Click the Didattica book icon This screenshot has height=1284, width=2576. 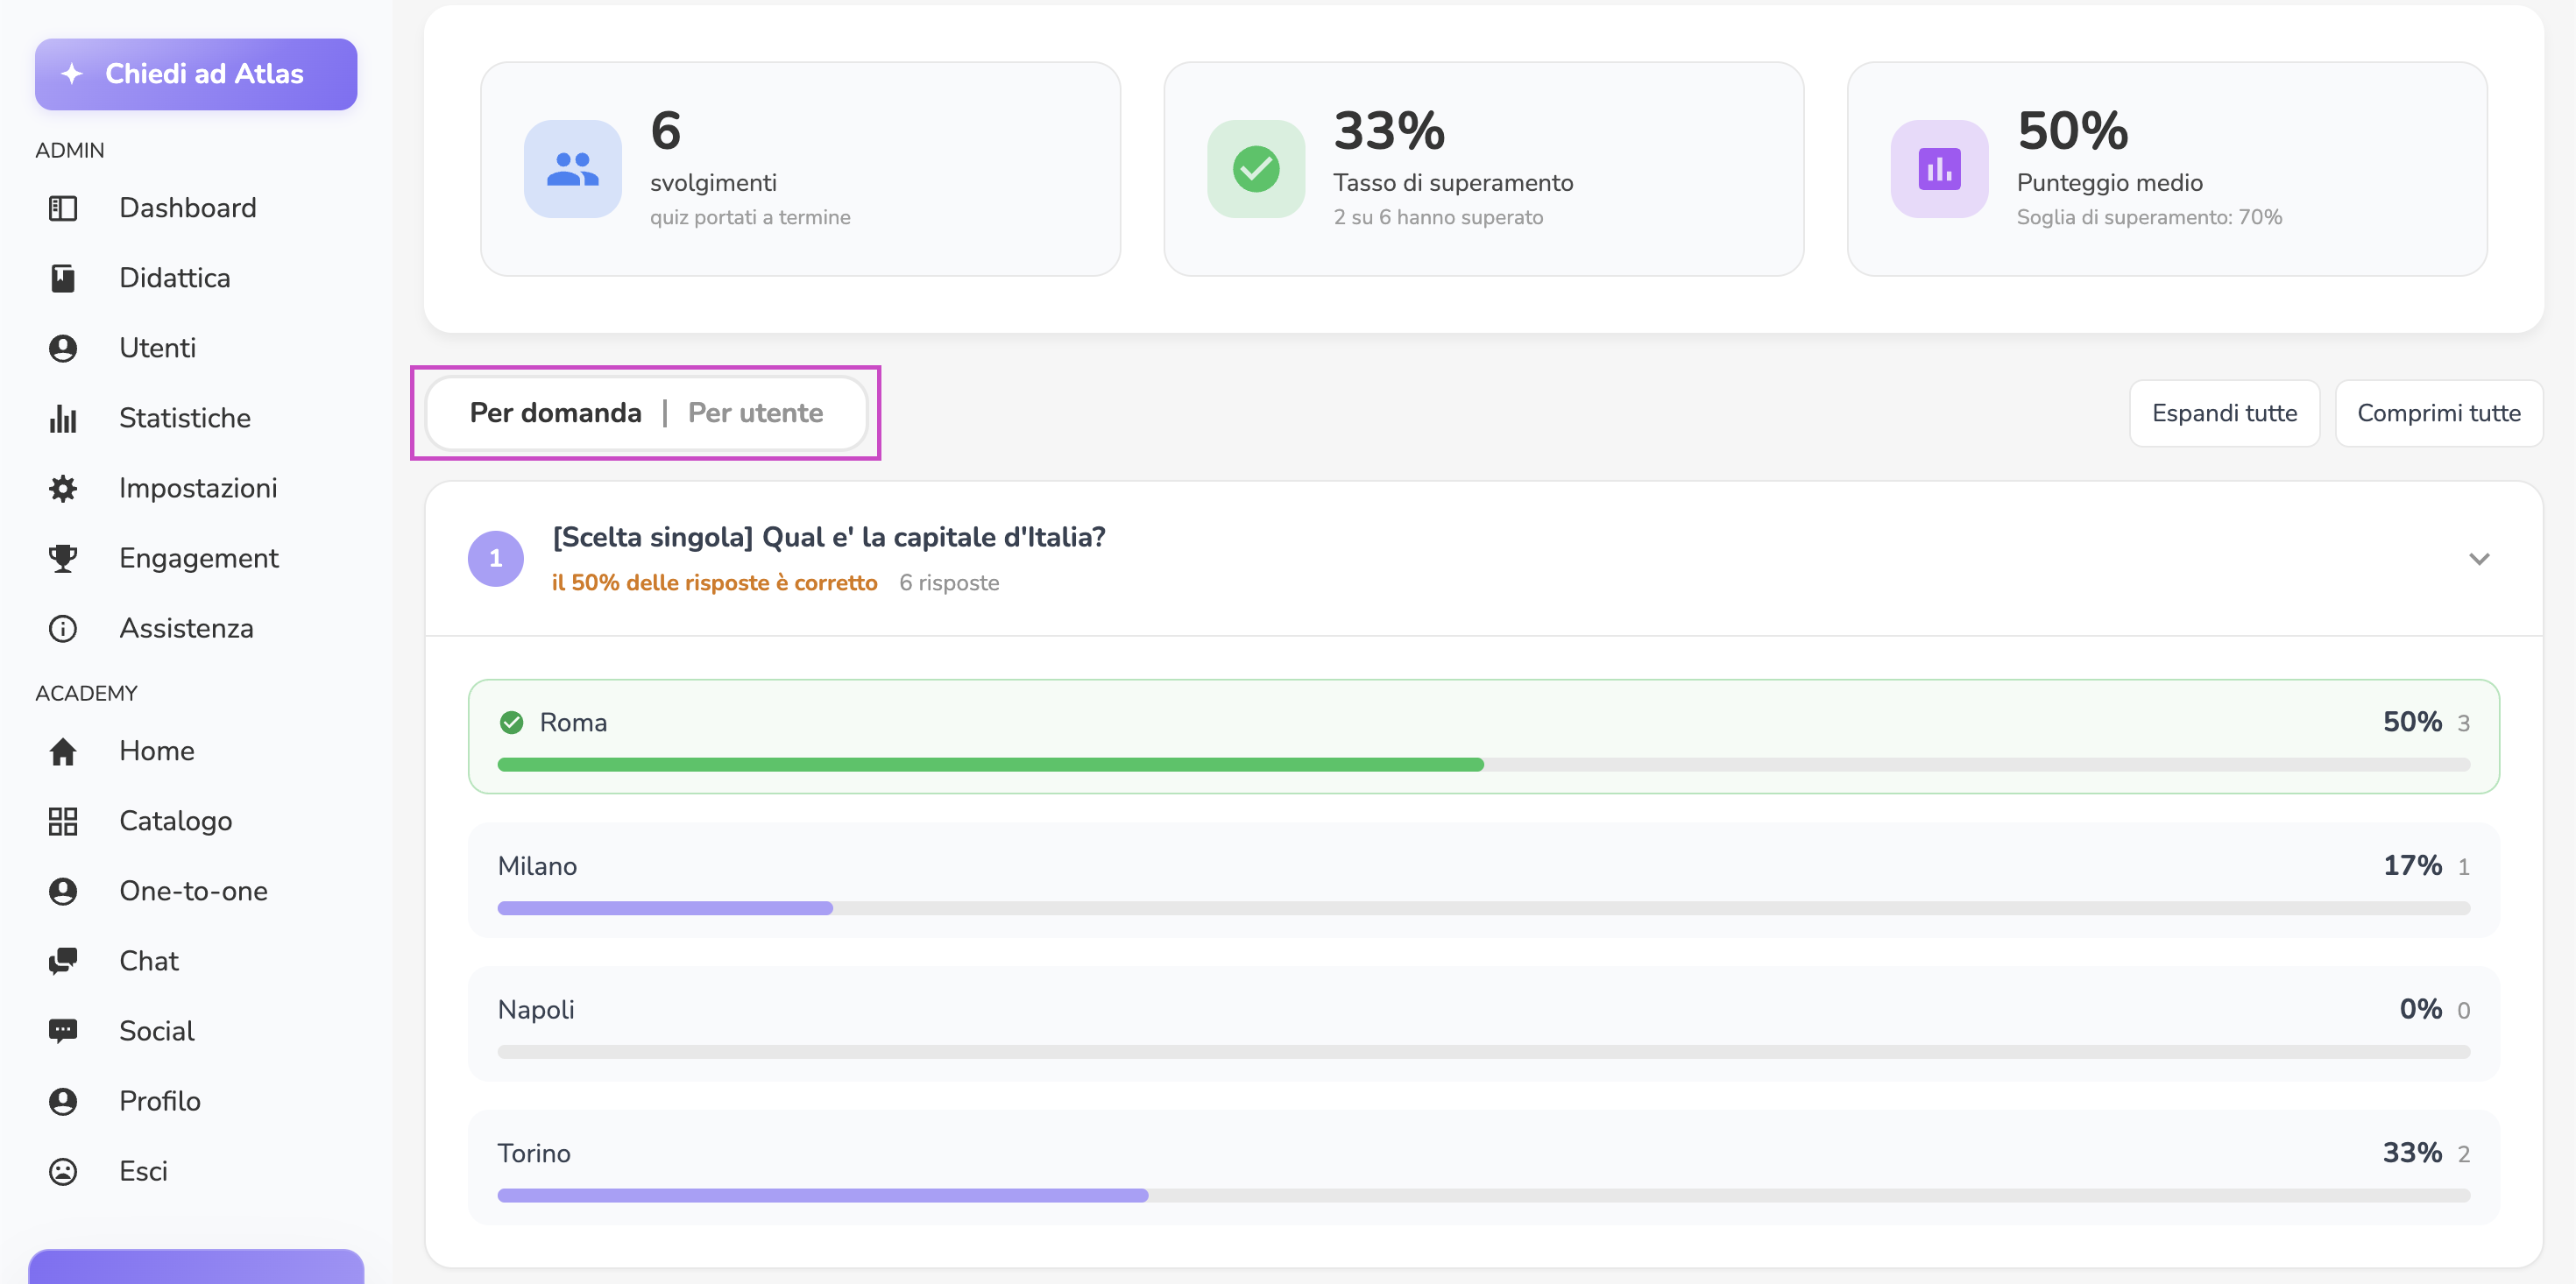tap(63, 278)
